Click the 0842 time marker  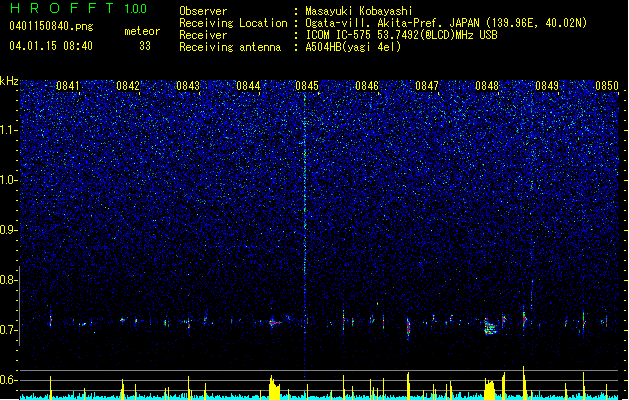128,86
